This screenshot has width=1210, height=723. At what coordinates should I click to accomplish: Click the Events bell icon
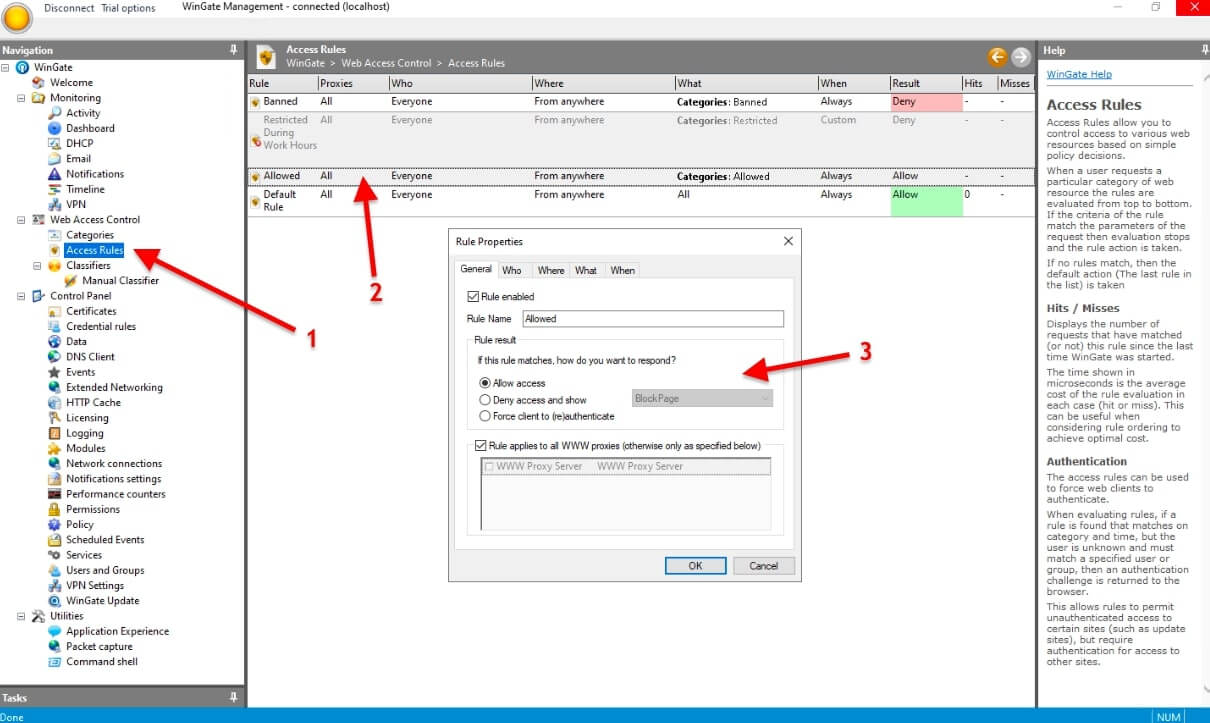point(55,372)
